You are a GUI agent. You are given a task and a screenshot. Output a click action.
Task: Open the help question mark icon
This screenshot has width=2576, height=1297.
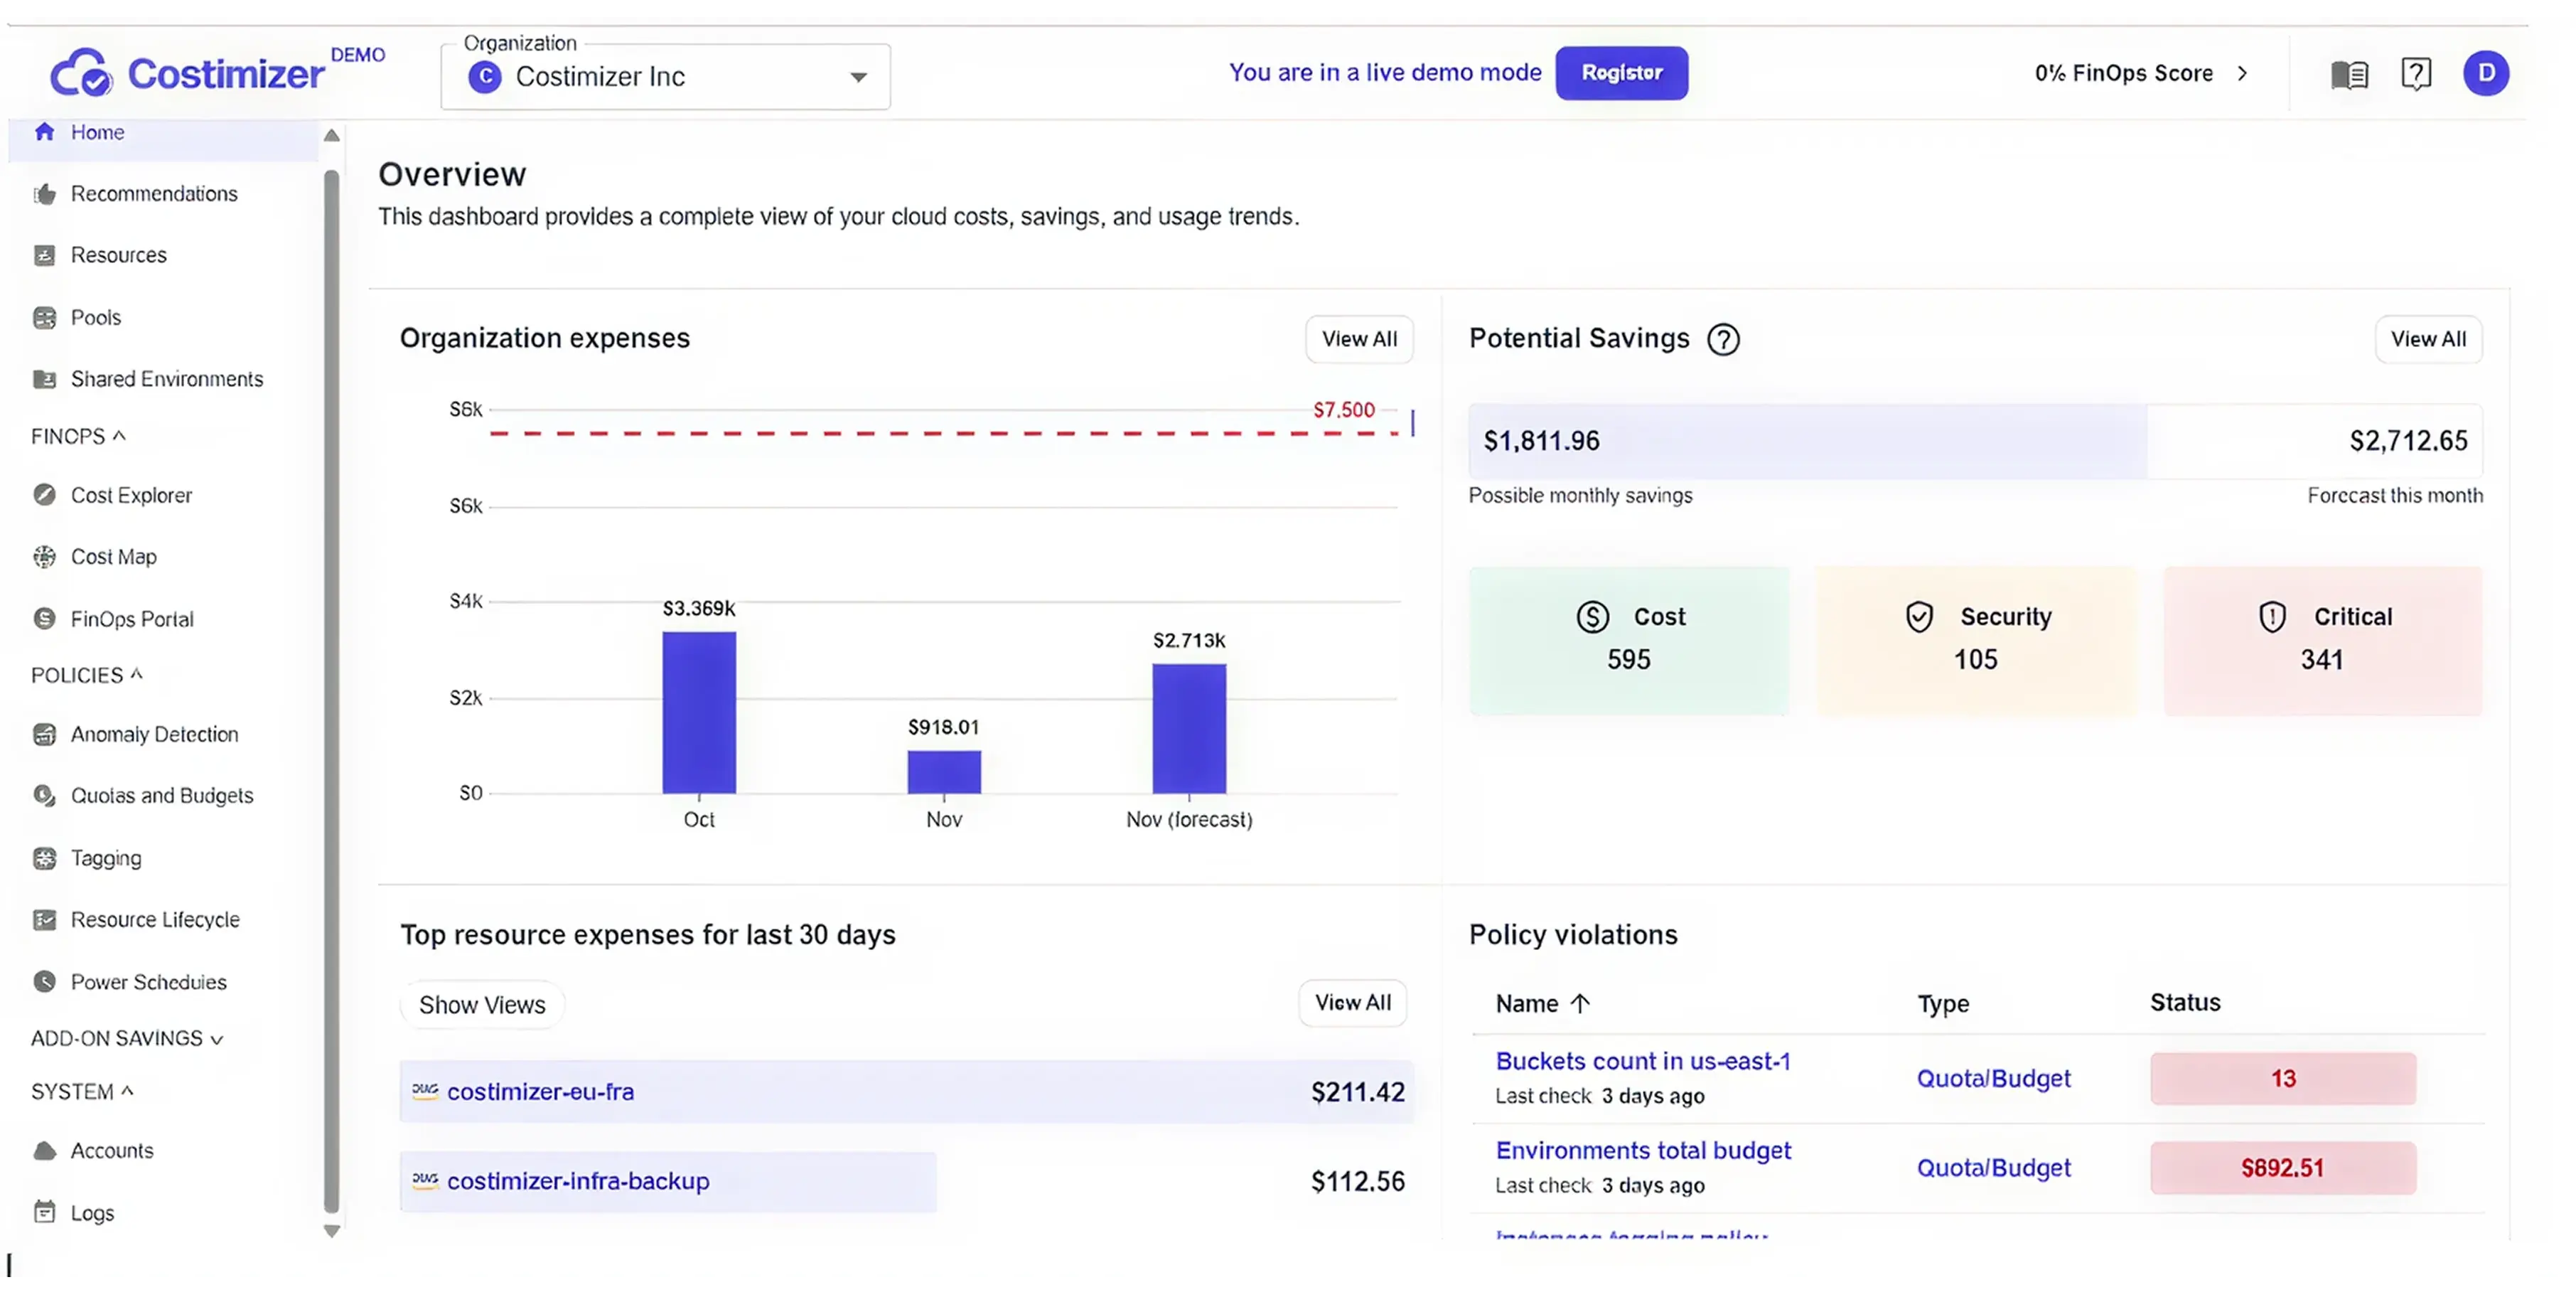point(2417,73)
